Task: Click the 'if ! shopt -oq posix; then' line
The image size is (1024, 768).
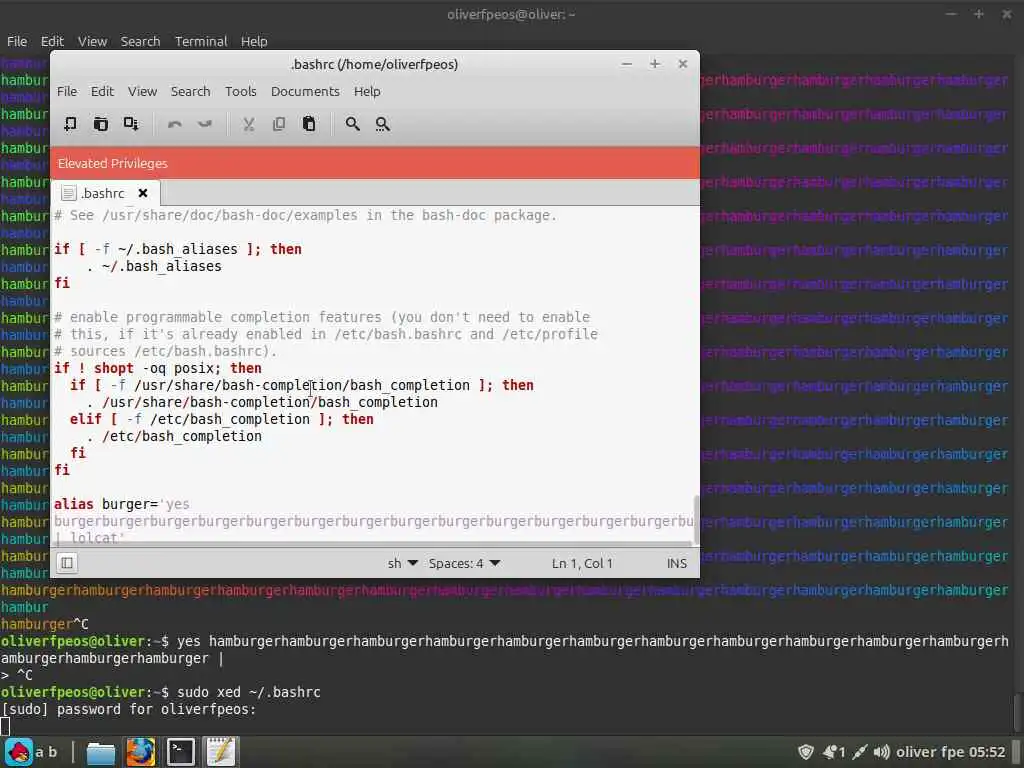Action: click(157, 368)
